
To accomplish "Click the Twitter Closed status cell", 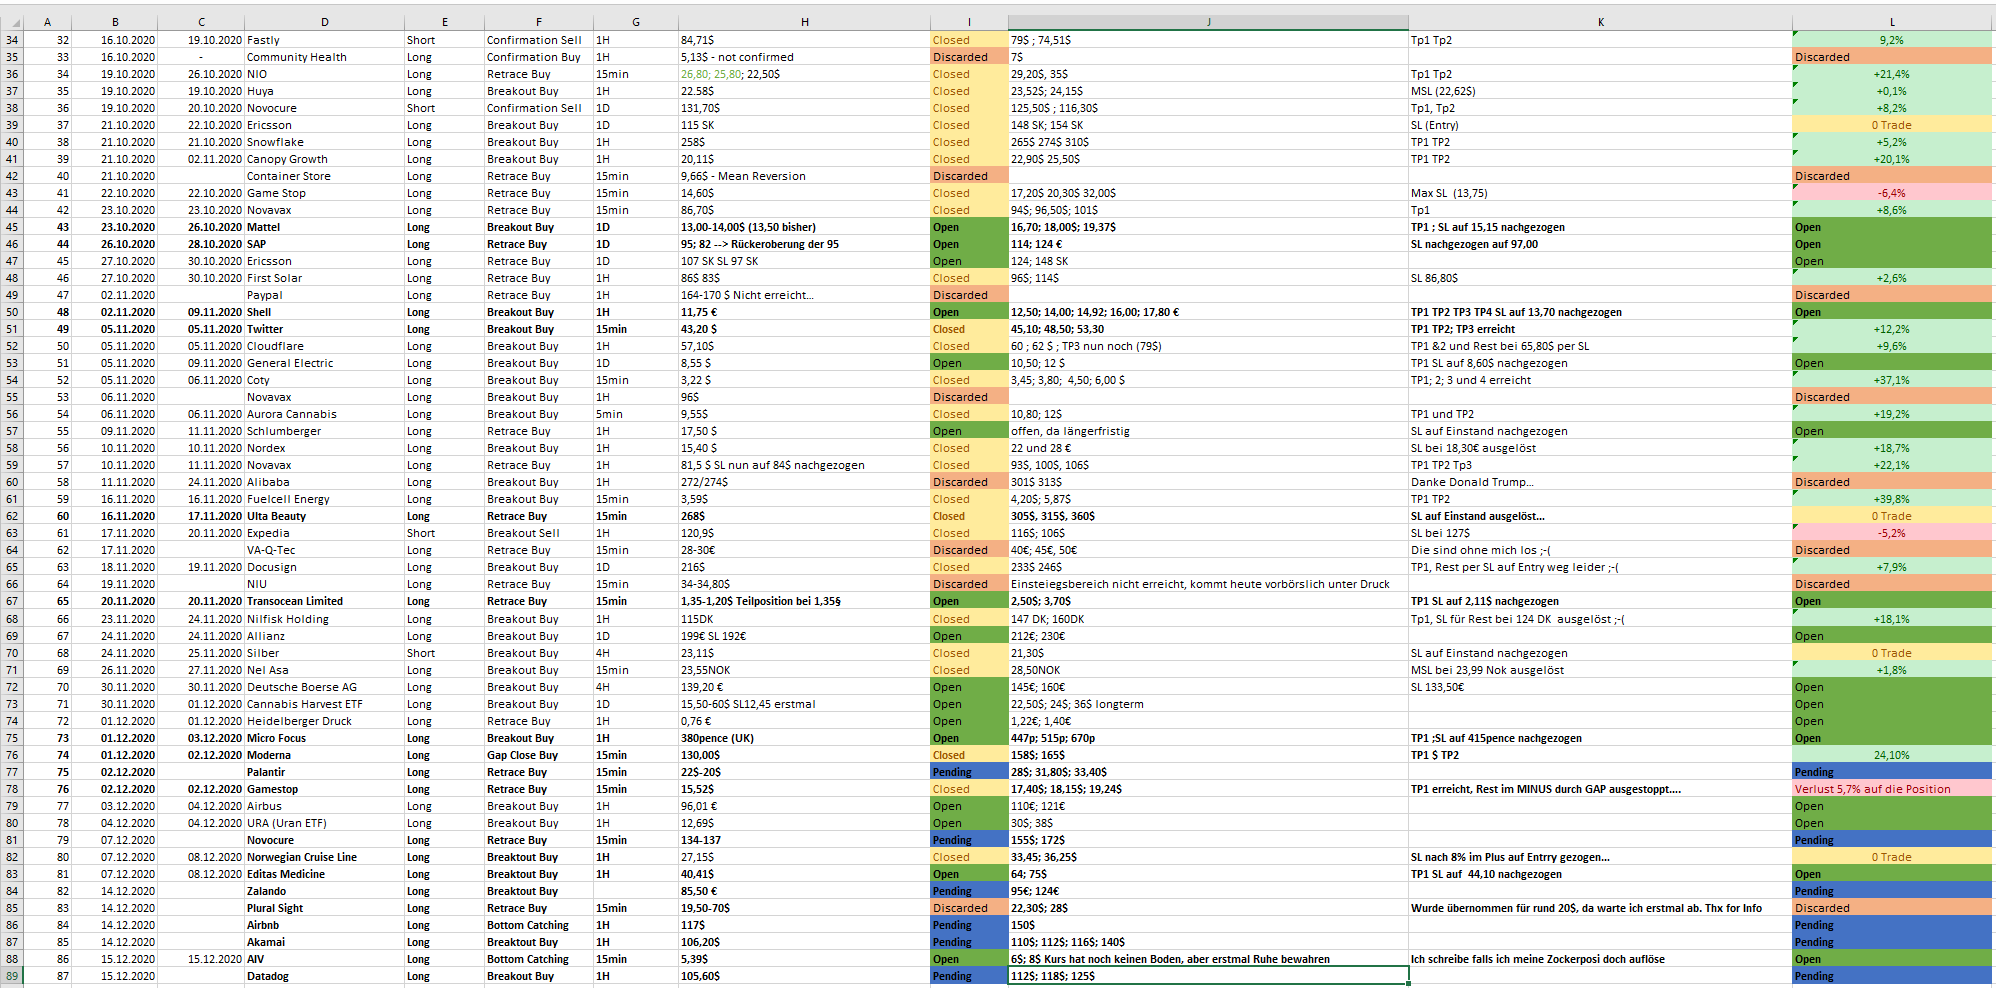I will click(966, 329).
